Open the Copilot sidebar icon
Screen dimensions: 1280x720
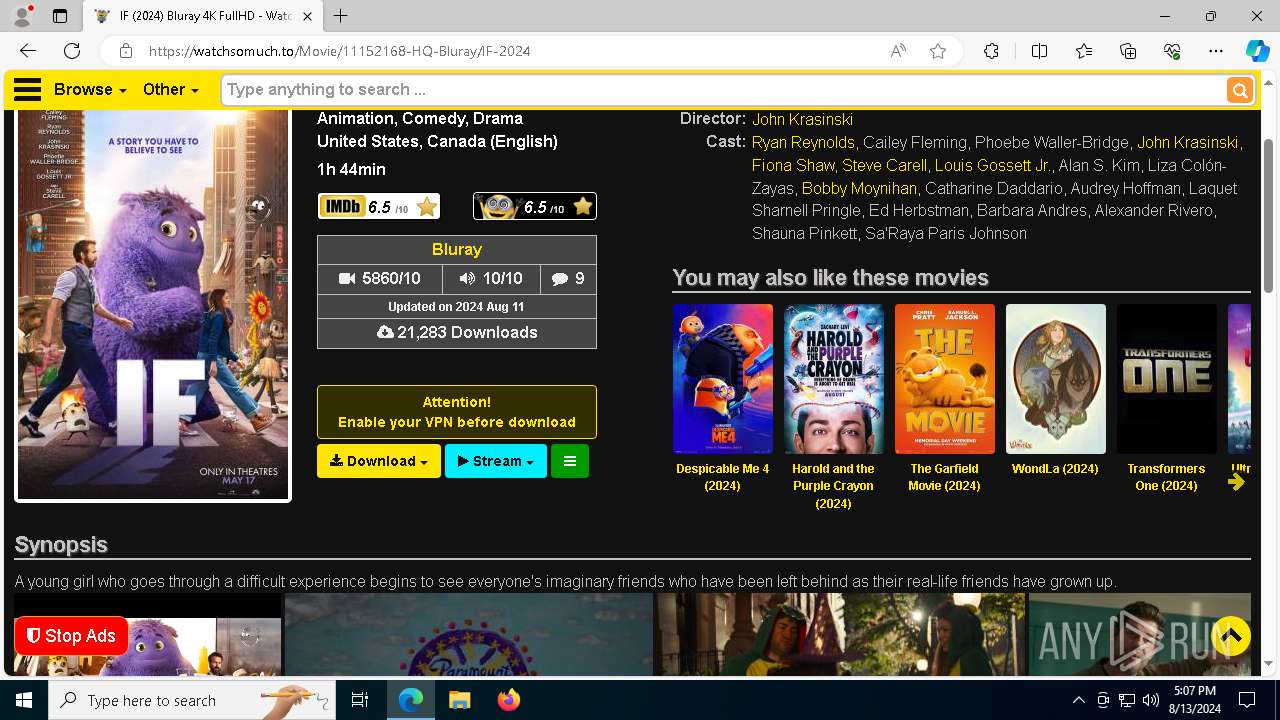(x=1257, y=51)
